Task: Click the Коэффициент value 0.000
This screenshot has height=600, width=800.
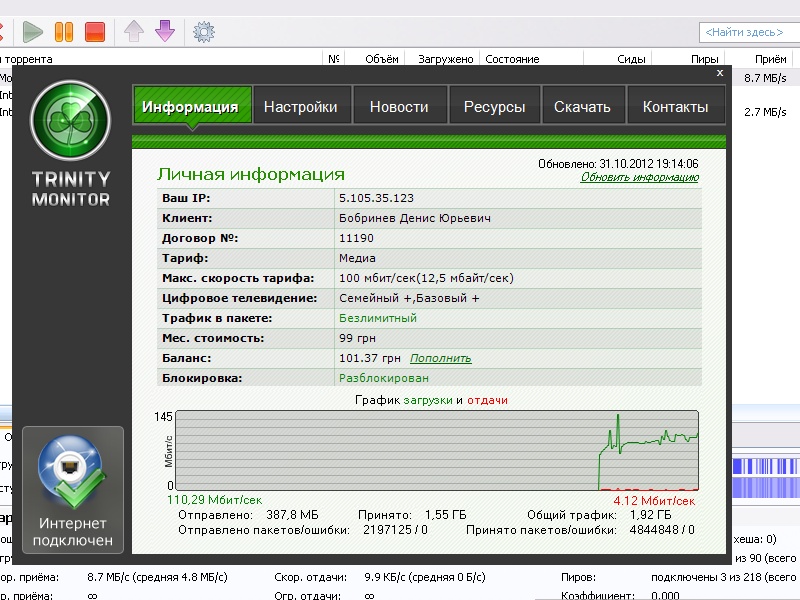Action: (x=665, y=595)
